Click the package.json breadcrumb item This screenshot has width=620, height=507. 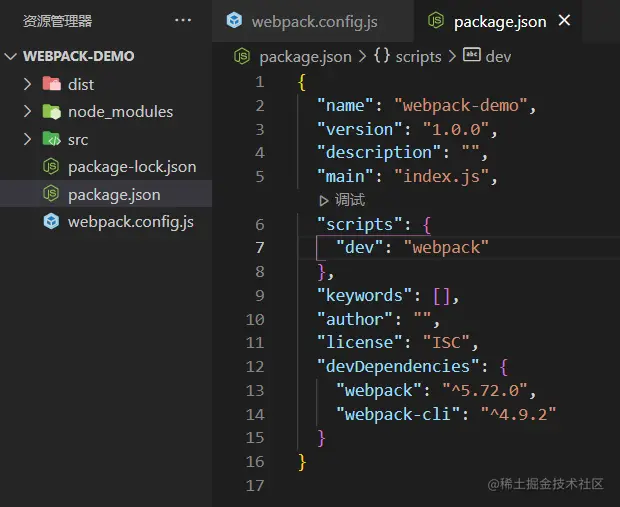[x=305, y=57]
